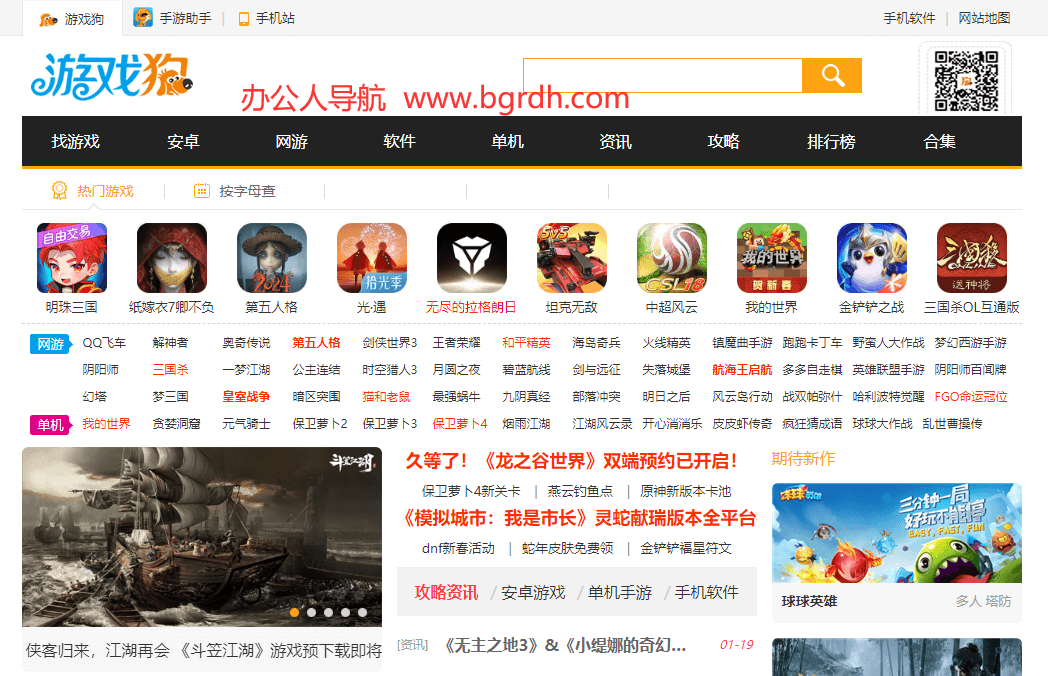The image size is (1048, 676).
Task: Select the second carousel dot
Action: pos(311,612)
